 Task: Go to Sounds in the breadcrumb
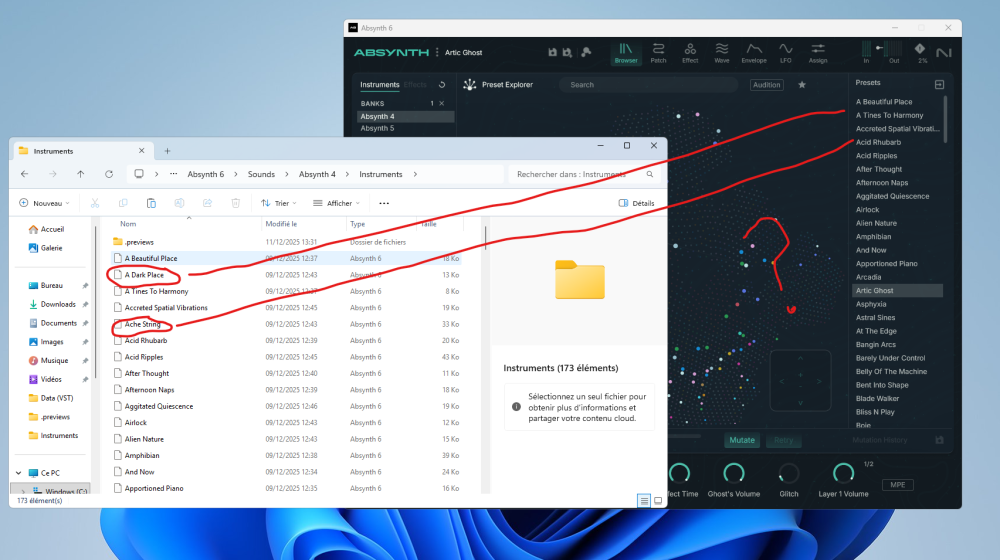coord(261,174)
